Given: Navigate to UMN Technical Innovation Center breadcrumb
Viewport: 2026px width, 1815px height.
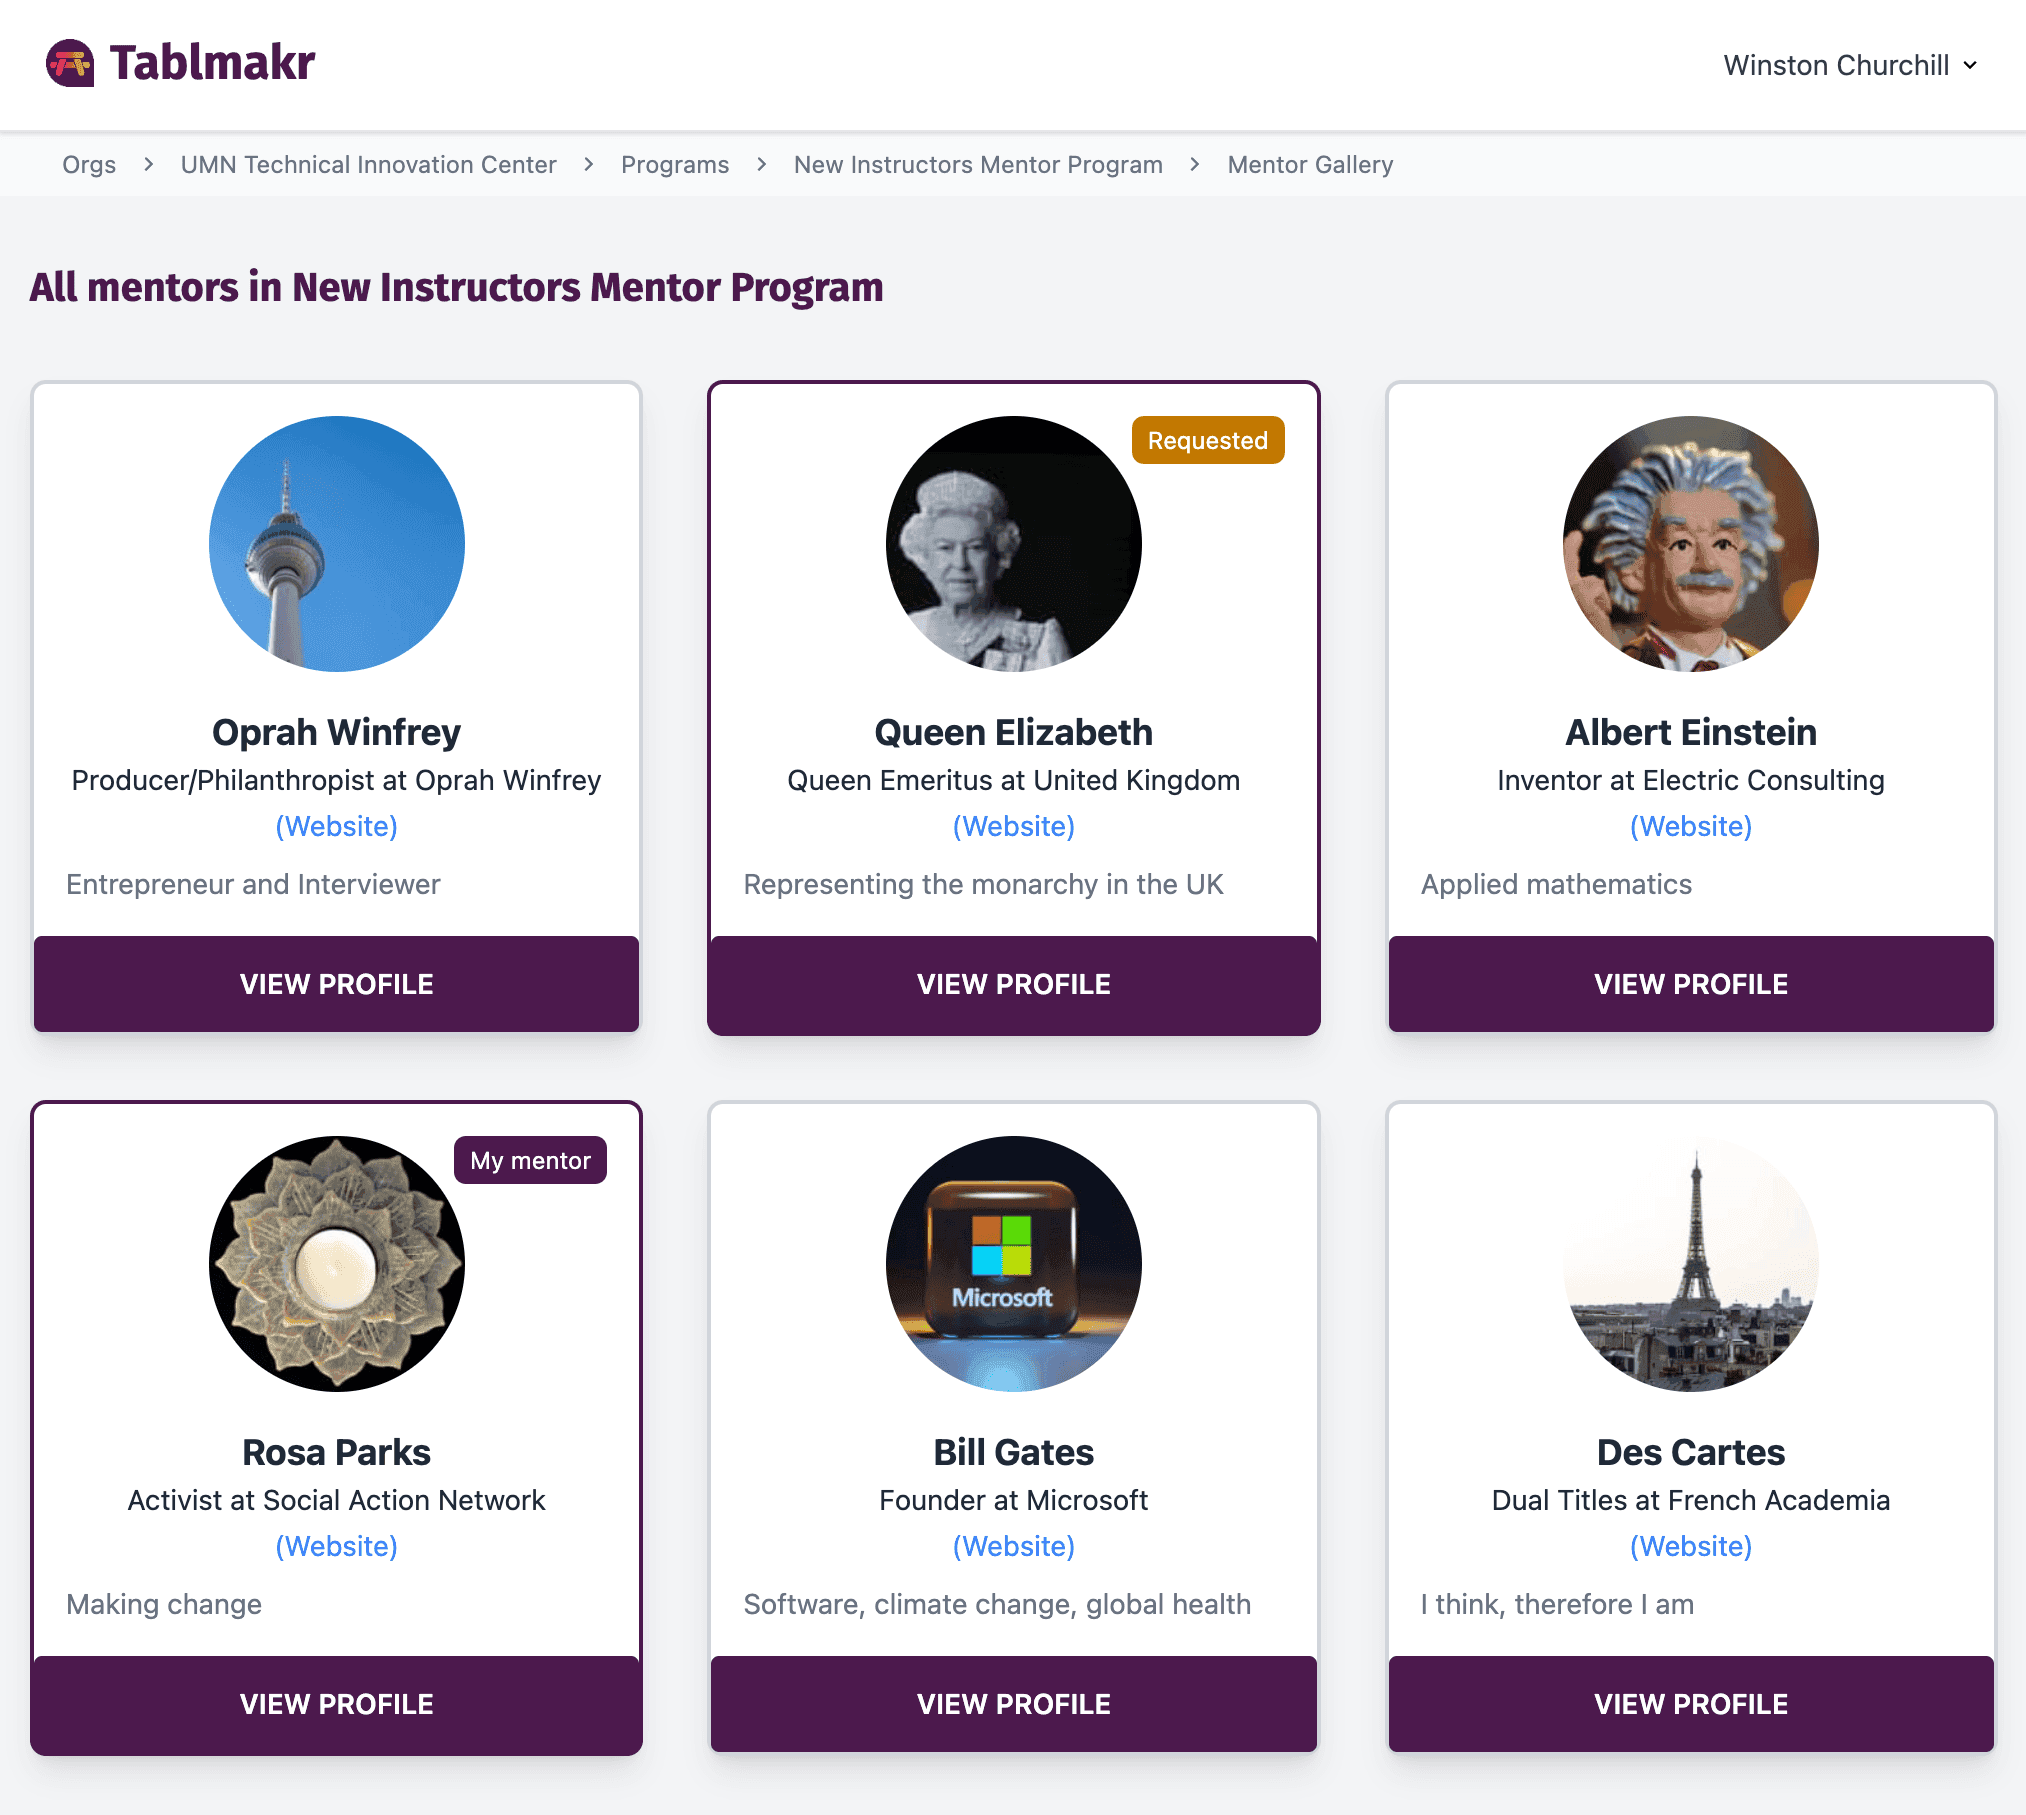Looking at the screenshot, I should point(368,165).
